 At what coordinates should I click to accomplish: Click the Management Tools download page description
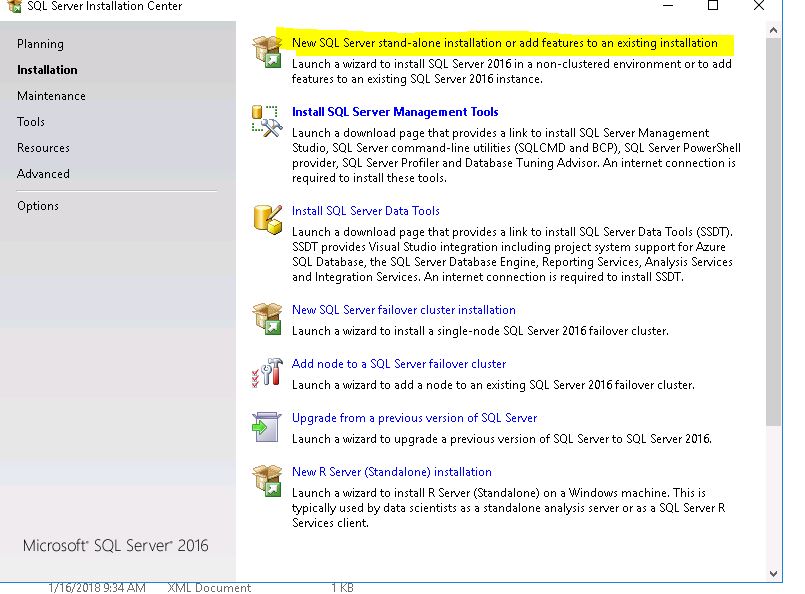tap(516, 156)
